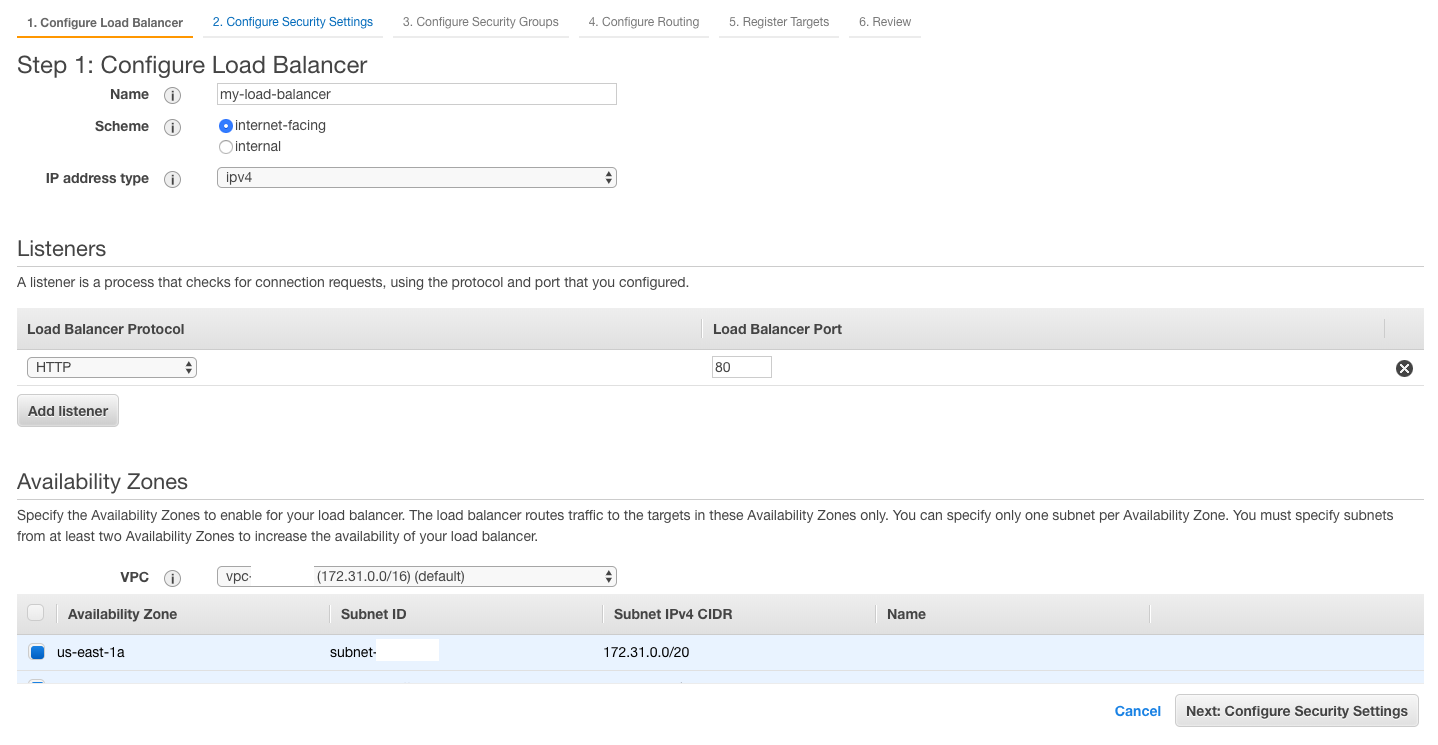
Task: Click the info icon beside Scheme
Action: pyautogui.click(x=172, y=127)
